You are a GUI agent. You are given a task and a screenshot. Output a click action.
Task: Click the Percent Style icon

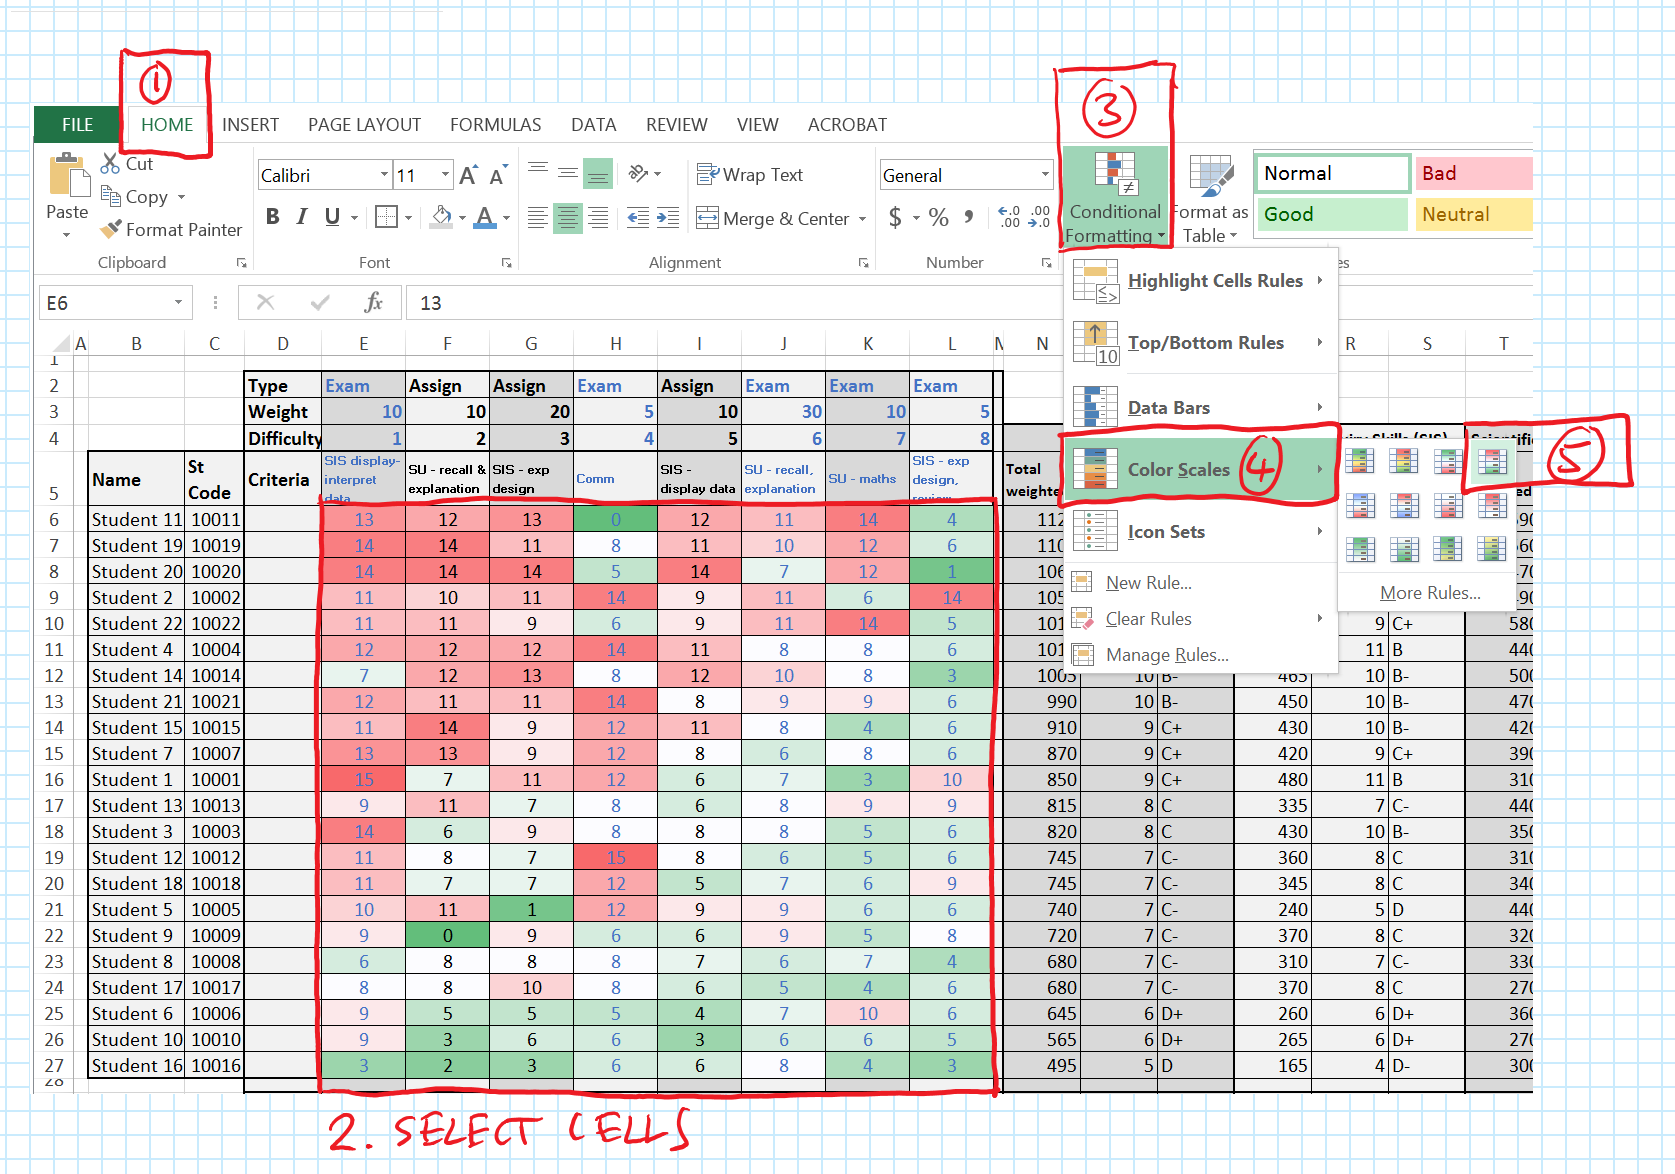[x=938, y=218]
